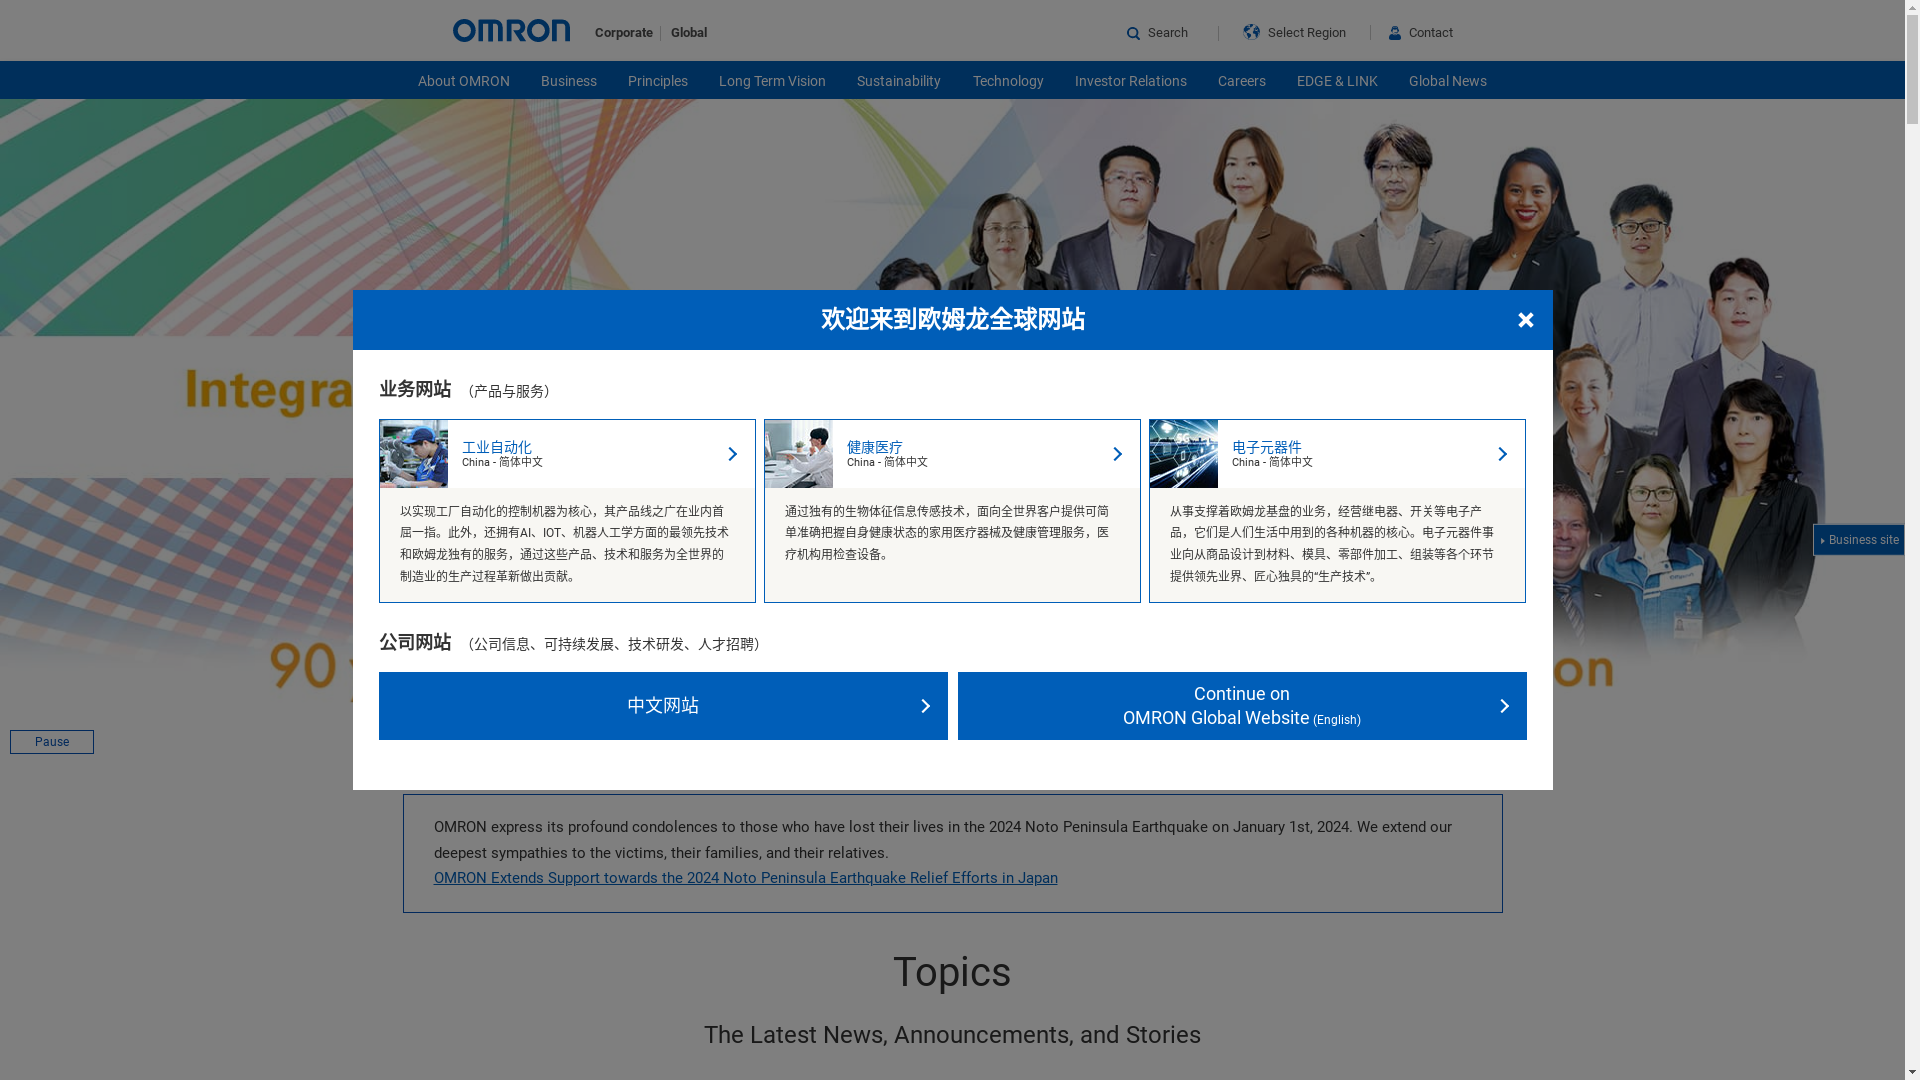Image resolution: width=1920 pixels, height=1080 pixels.
Task: Open the Investor Relations menu
Action: pos(1131,81)
